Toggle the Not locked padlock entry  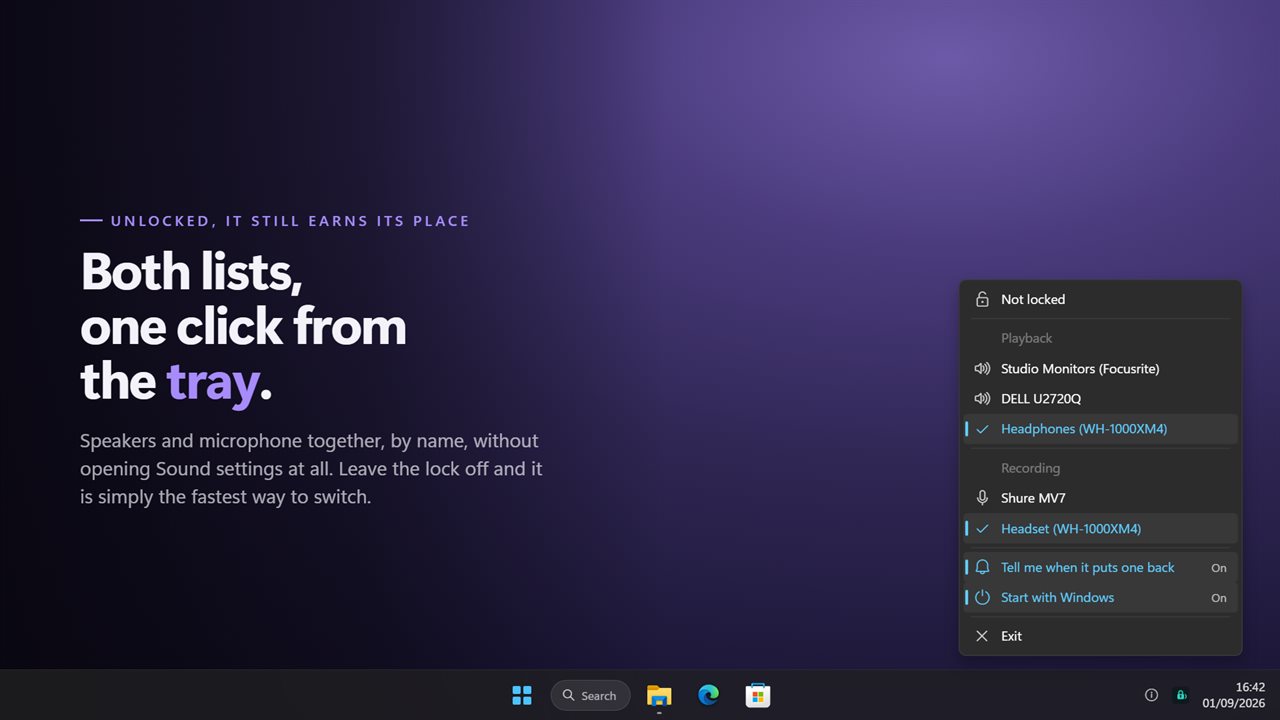coord(1100,299)
